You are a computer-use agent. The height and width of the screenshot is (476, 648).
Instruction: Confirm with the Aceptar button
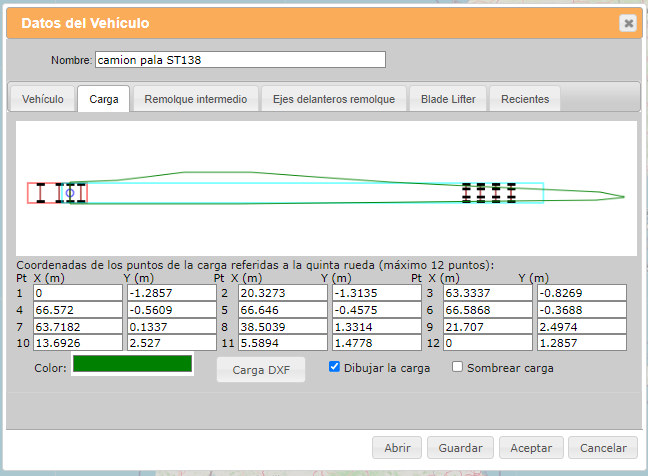531,449
